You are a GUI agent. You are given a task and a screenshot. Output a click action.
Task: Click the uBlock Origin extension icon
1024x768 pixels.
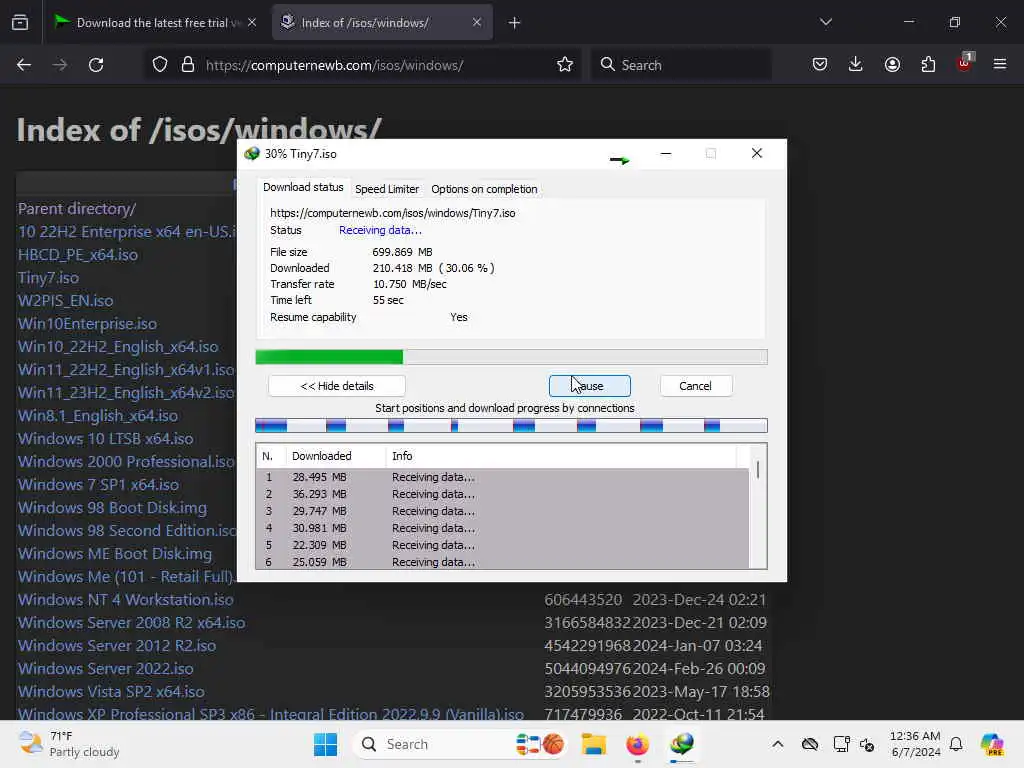(964, 63)
